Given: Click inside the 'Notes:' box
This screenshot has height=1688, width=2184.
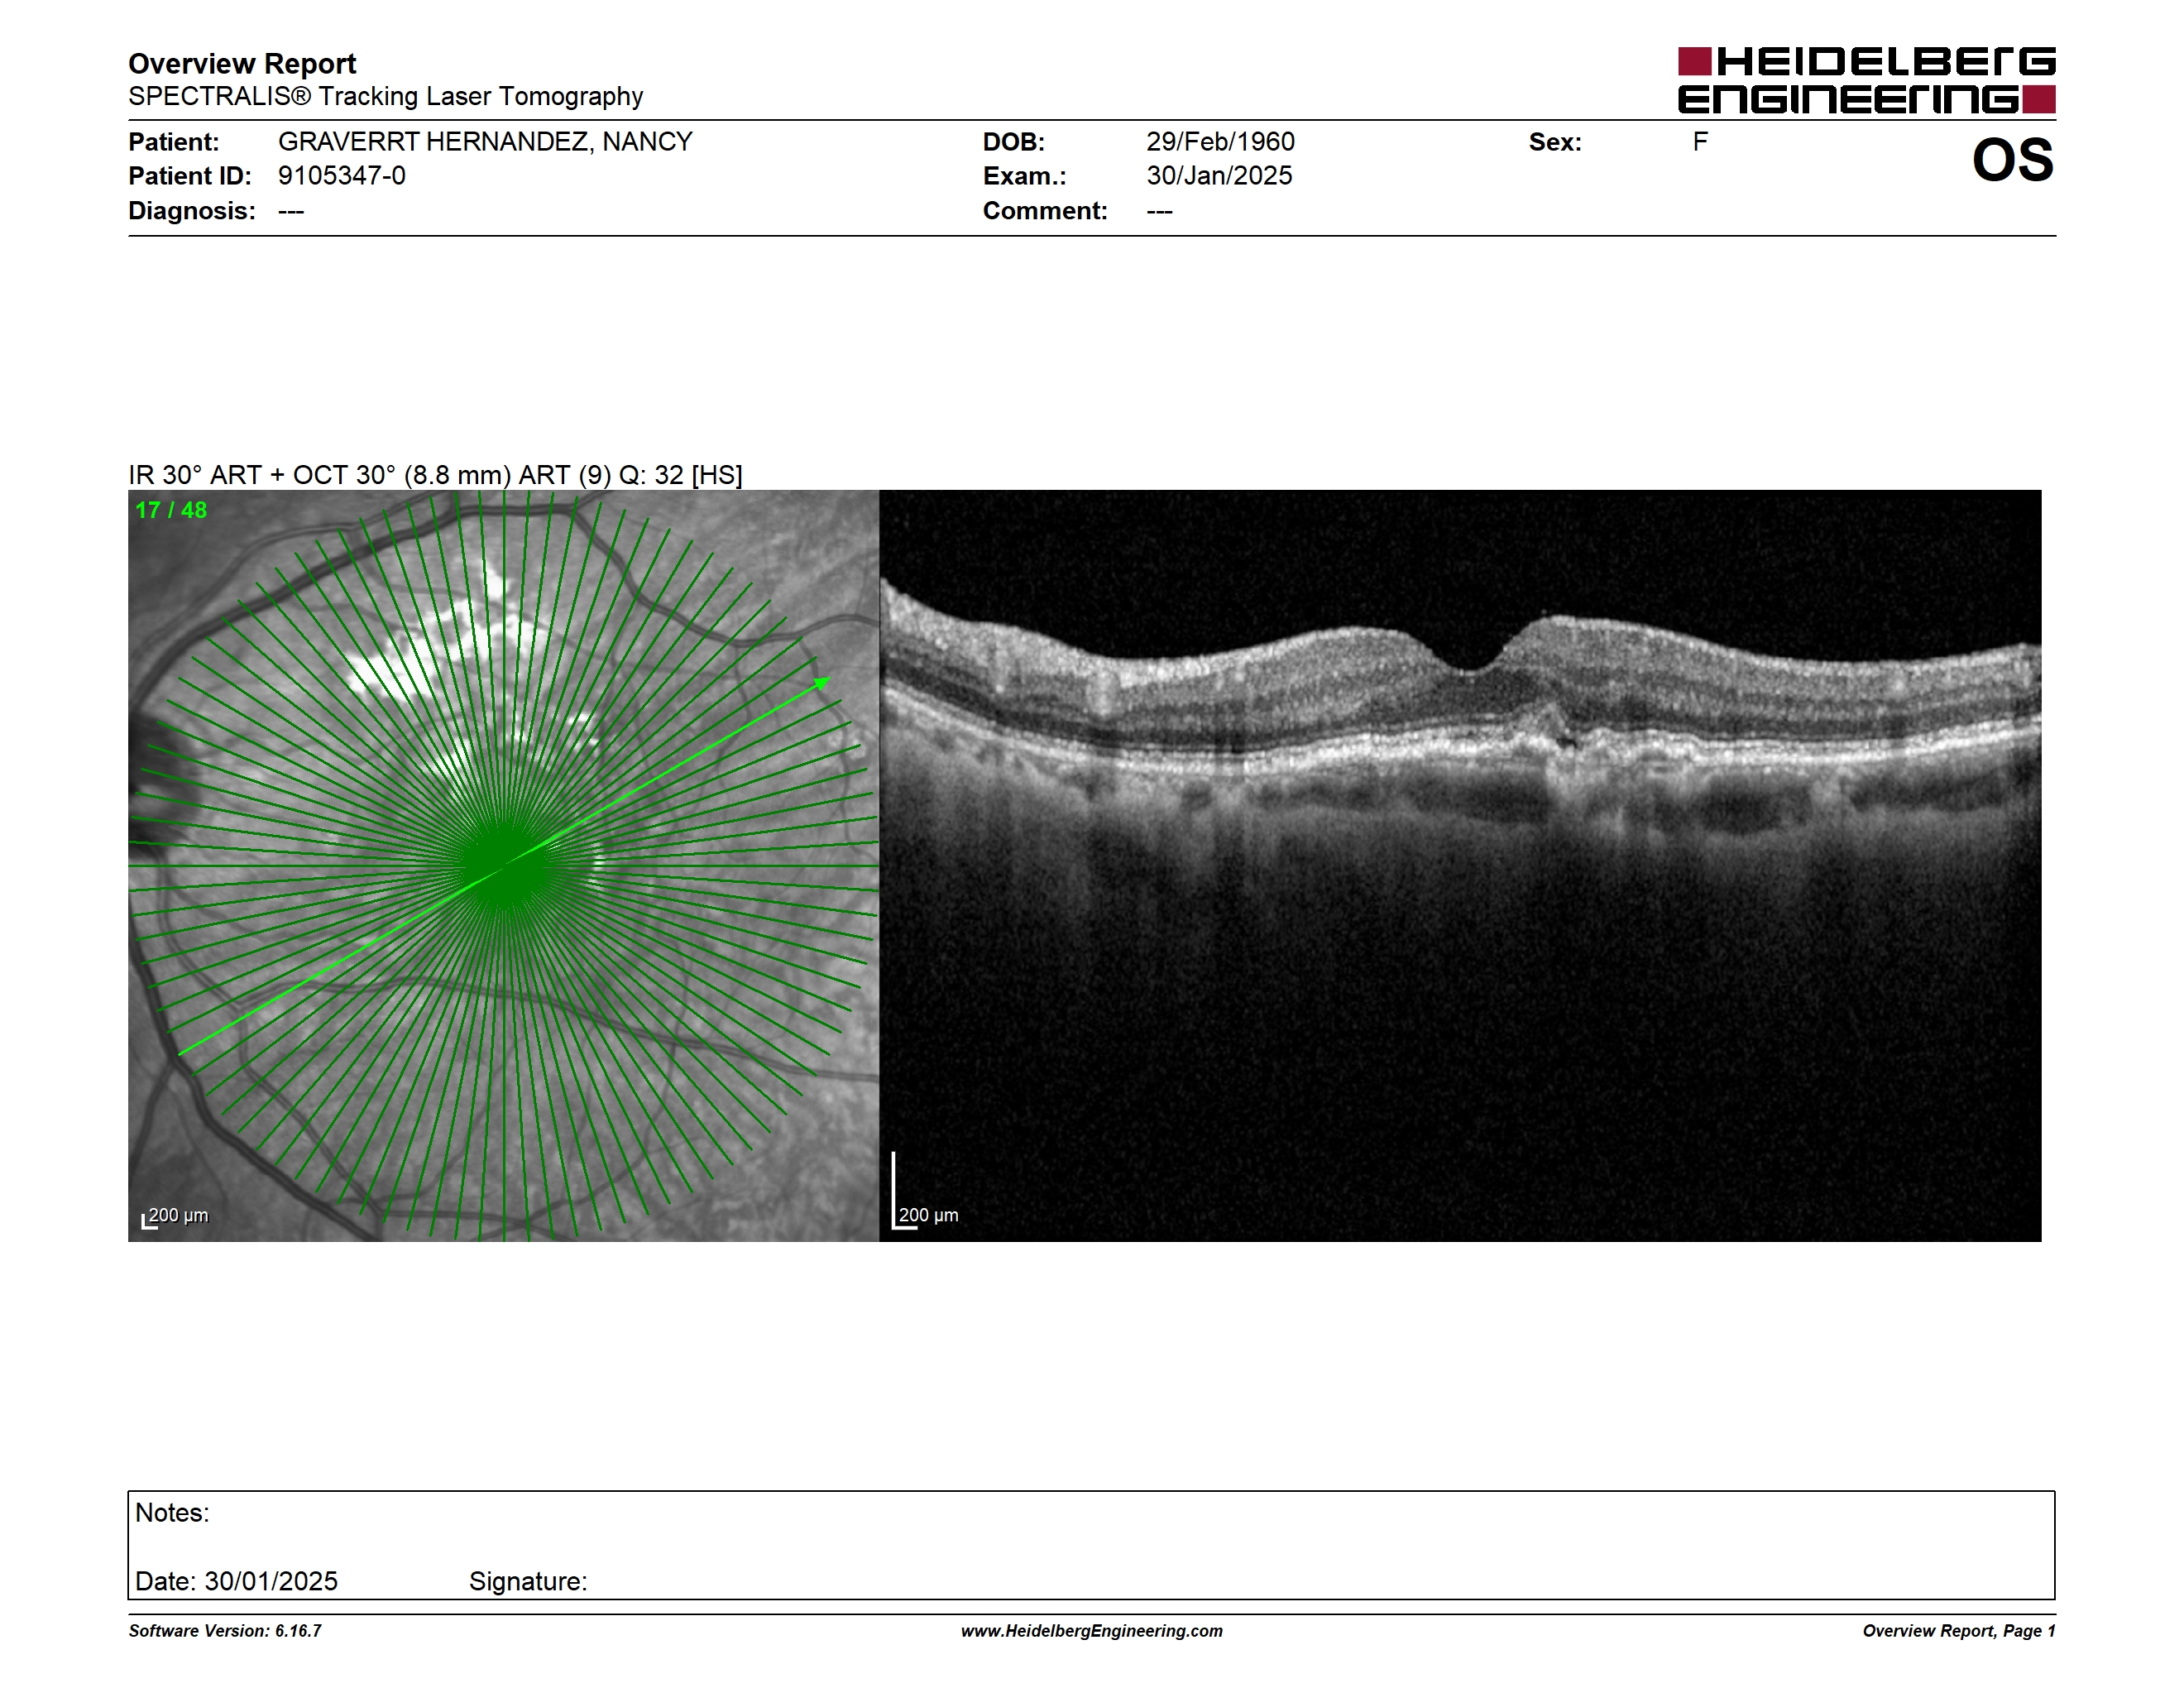Looking at the screenshot, I should point(1091,1545).
